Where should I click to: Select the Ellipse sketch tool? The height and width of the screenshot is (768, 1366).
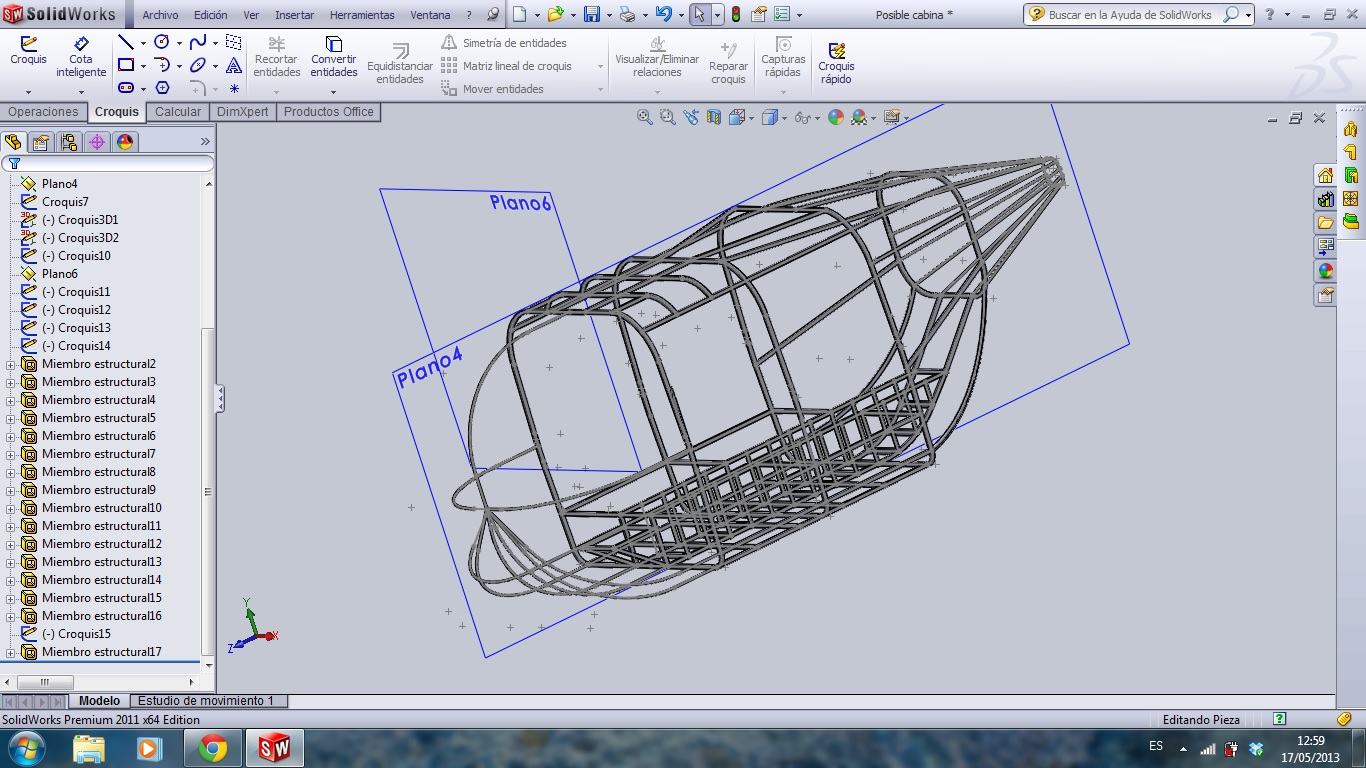[x=197, y=65]
